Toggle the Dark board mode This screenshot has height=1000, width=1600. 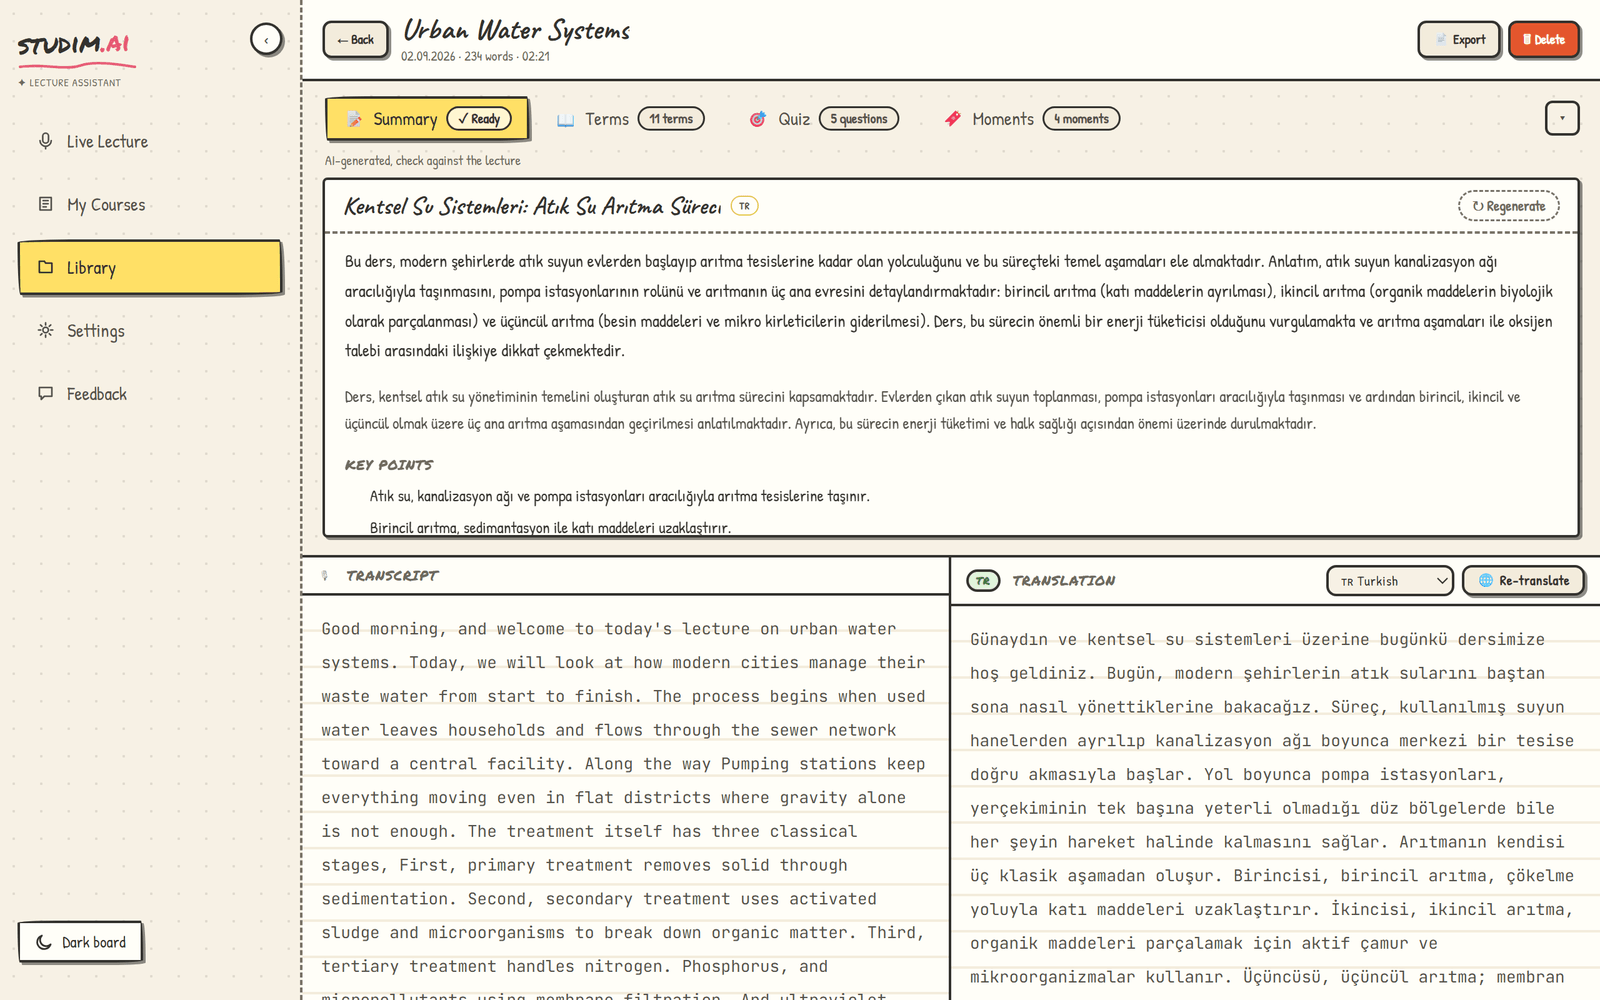click(80, 942)
